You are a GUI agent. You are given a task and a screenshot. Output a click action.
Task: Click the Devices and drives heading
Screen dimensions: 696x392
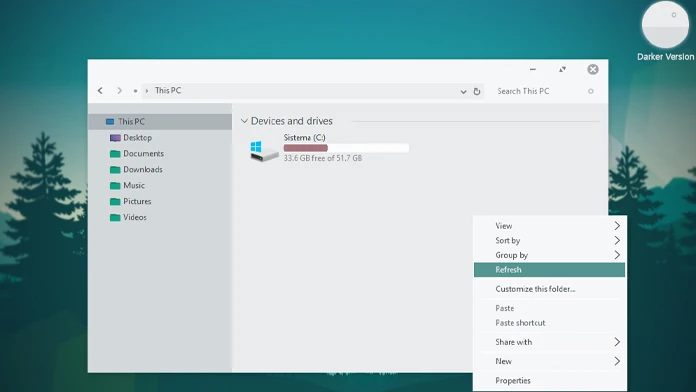coord(292,121)
